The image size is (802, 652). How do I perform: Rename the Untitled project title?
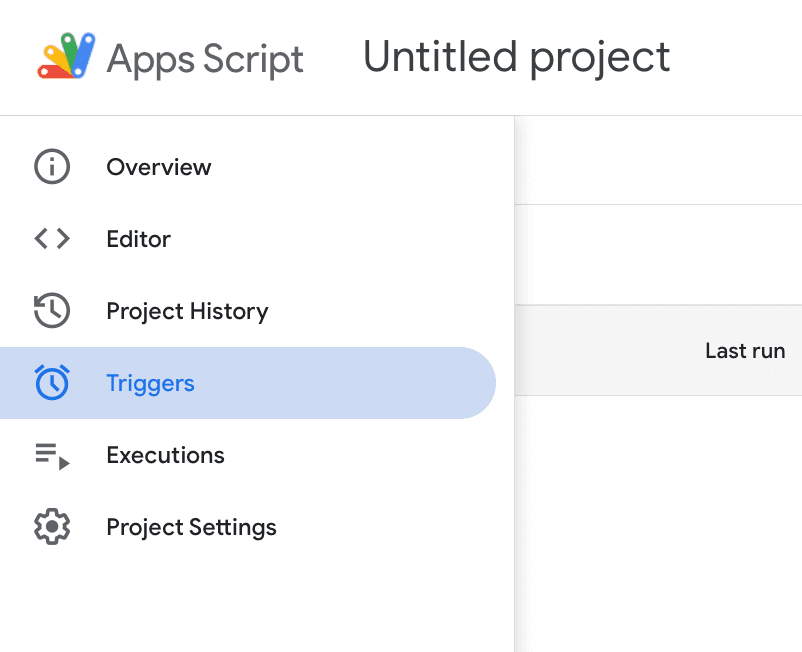[517, 57]
